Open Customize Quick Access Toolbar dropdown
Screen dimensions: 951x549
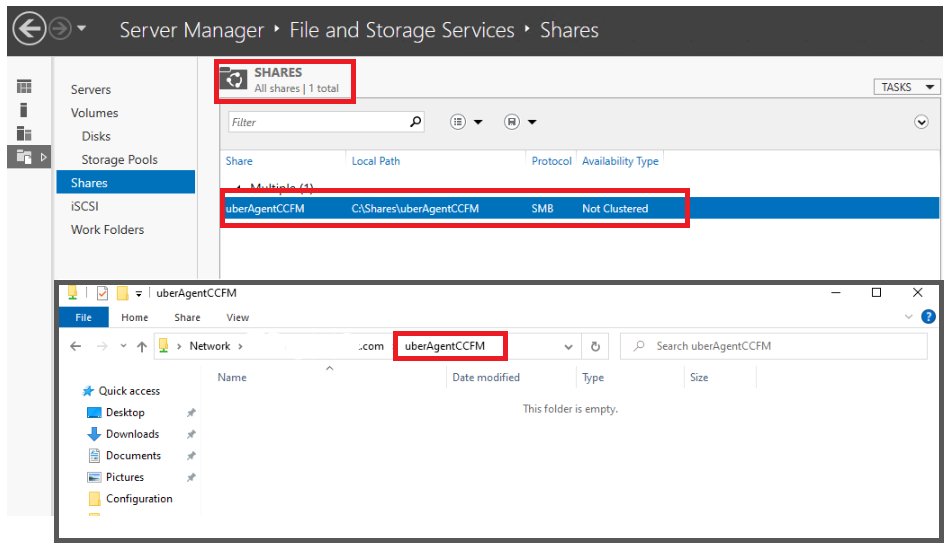138,294
